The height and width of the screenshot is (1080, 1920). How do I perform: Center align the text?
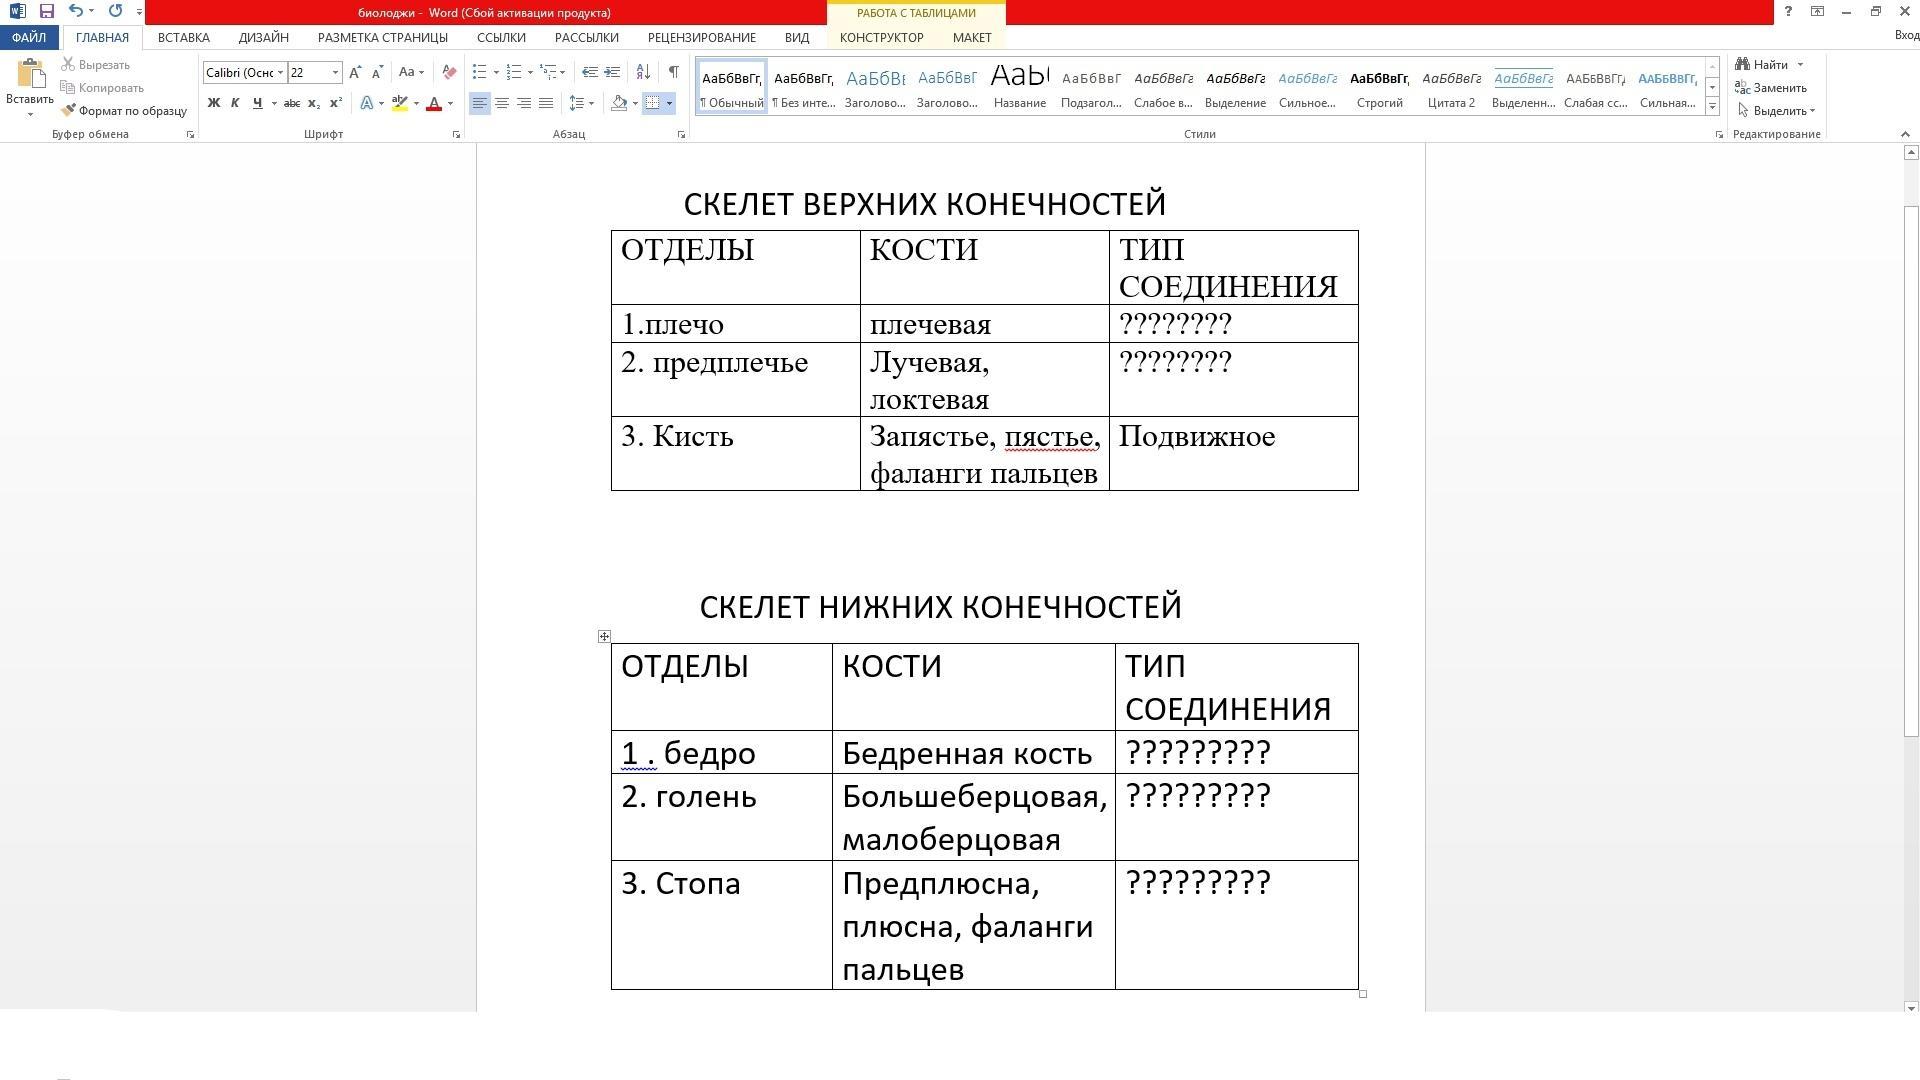(x=501, y=103)
